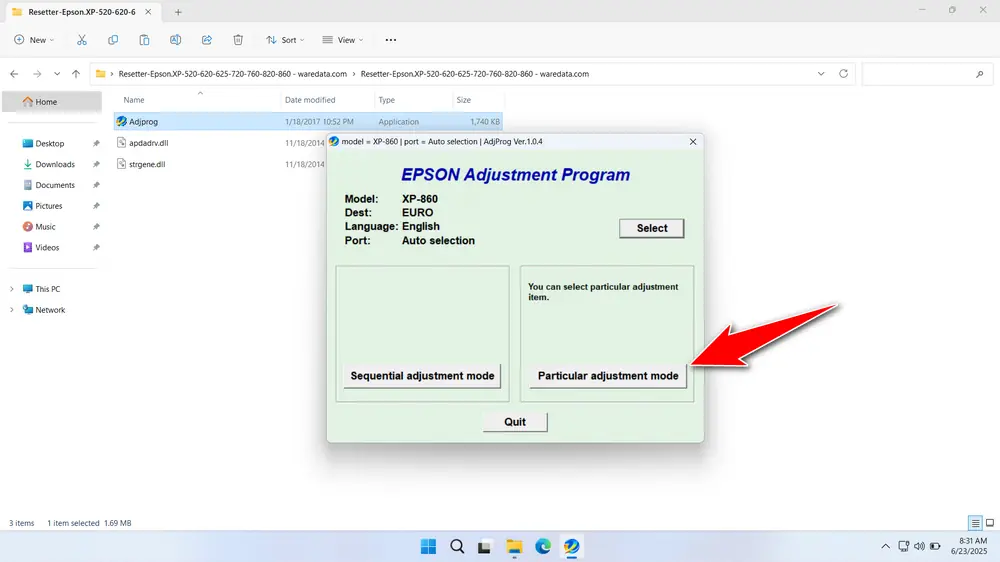This screenshot has height=562, width=1000.
Task: Switch to large thumbnails view in status bar
Action: click(x=990, y=523)
